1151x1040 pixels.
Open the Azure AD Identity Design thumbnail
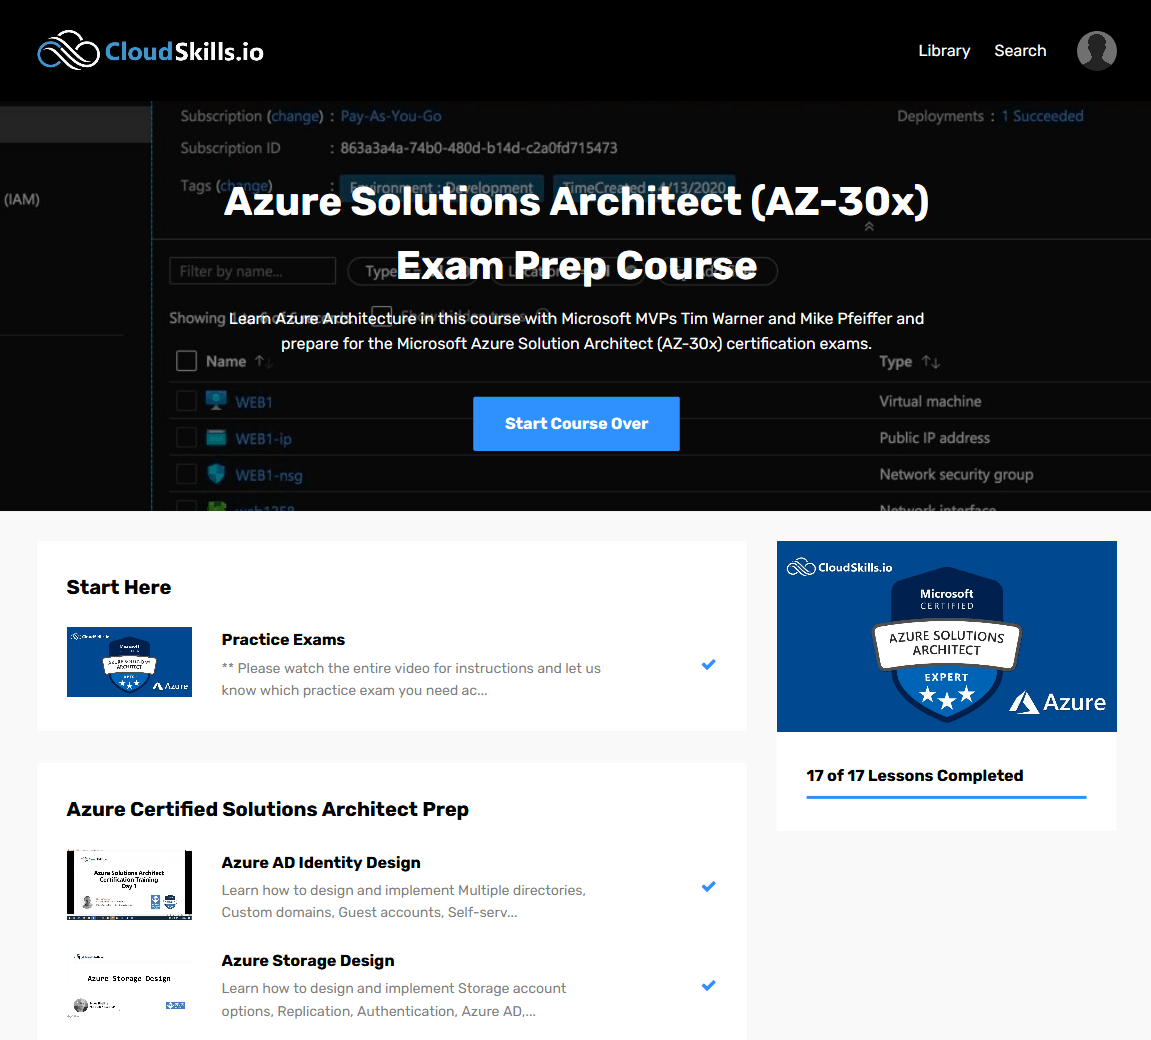point(129,884)
